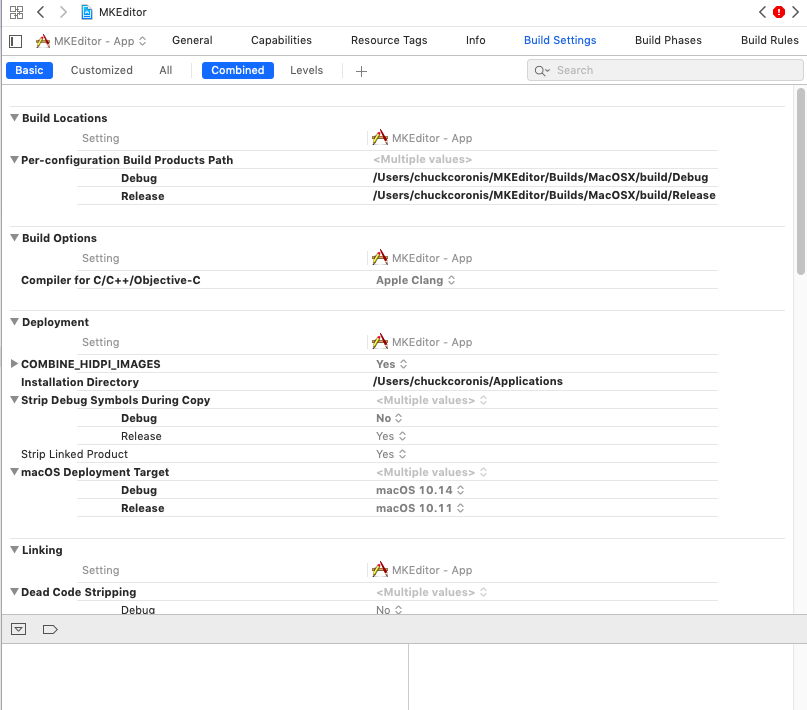Click the Installation Directory path value
Image resolution: width=807 pixels, height=710 pixels.
[468, 381]
